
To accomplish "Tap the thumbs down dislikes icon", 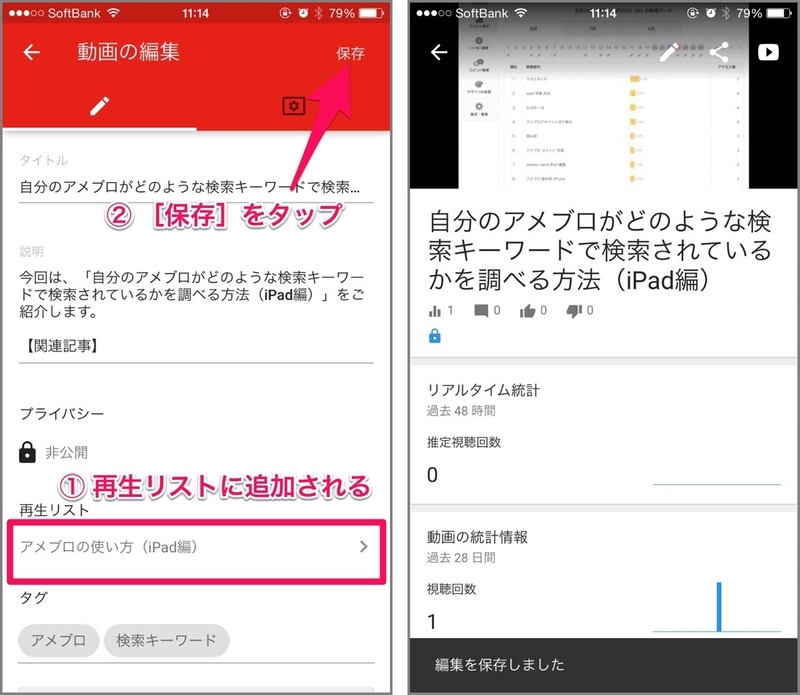I will (574, 311).
